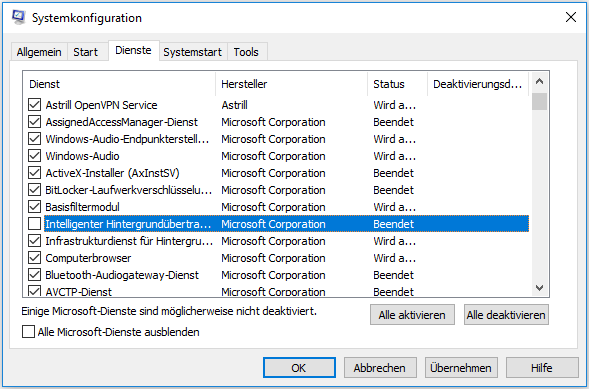Open the Allgemein tab

point(39,52)
